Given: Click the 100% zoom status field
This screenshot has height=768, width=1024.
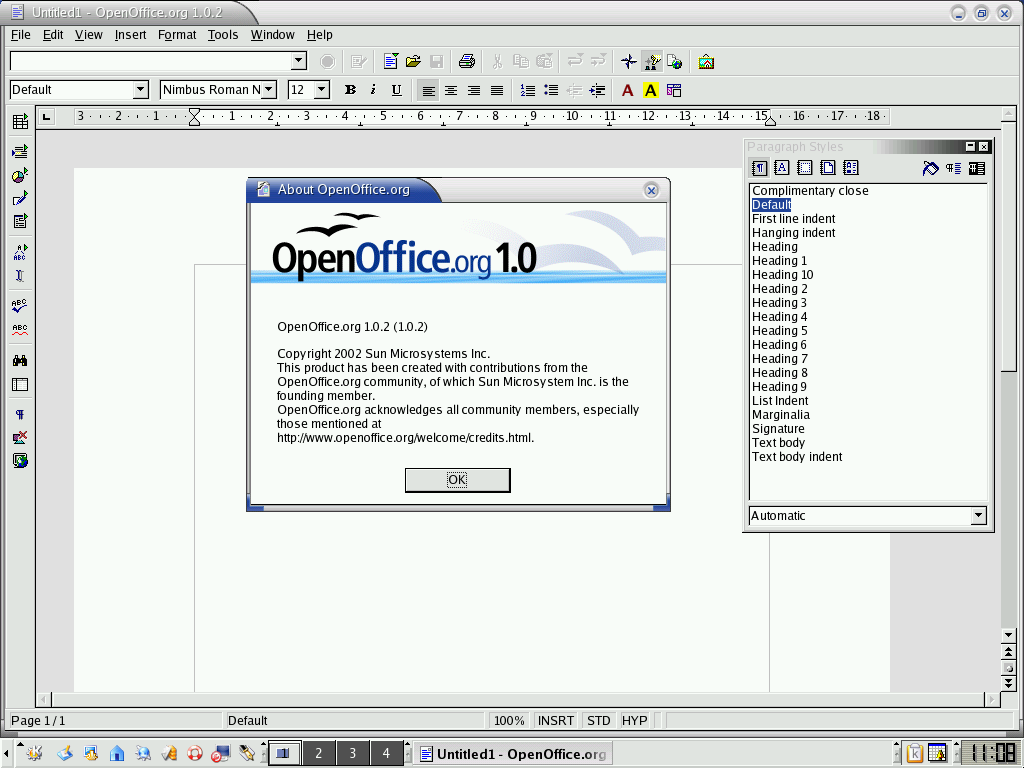Looking at the screenshot, I should point(509,720).
